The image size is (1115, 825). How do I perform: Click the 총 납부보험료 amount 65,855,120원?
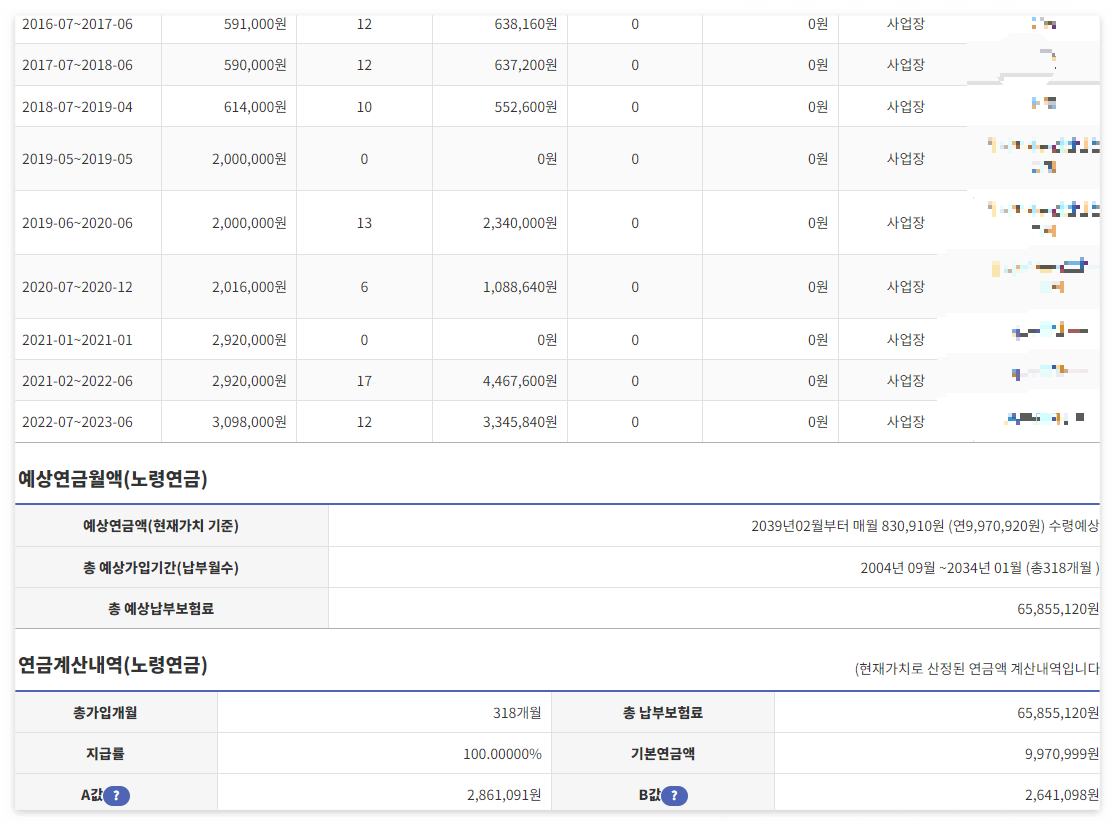click(x=1045, y=713)
